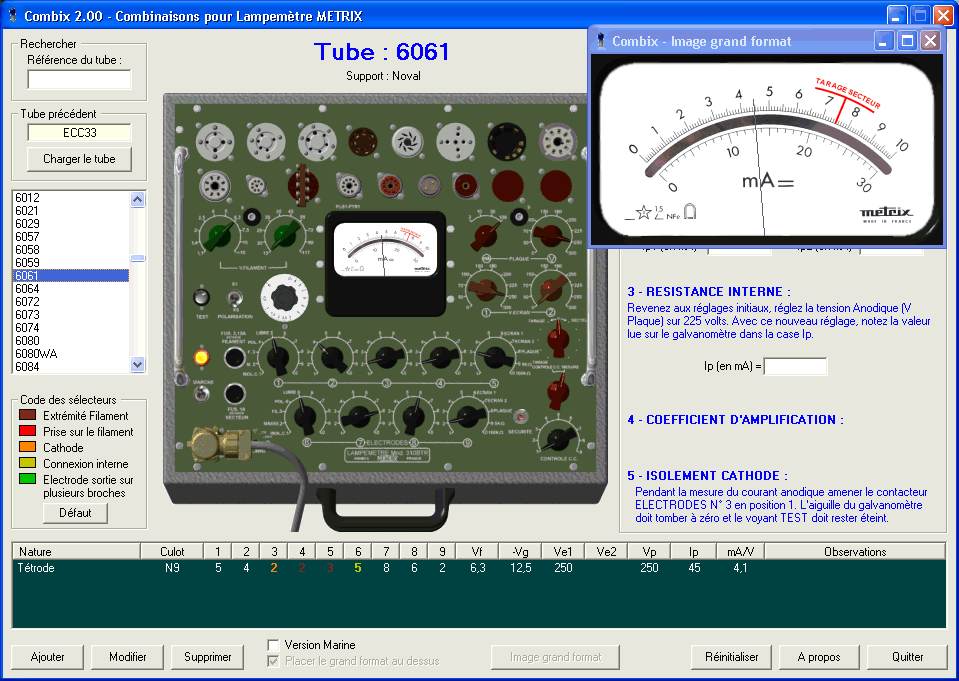Click the Tube précédent field showing ECC33
The height and width of the screenshot is (681, 959).
tap(80, 133)
